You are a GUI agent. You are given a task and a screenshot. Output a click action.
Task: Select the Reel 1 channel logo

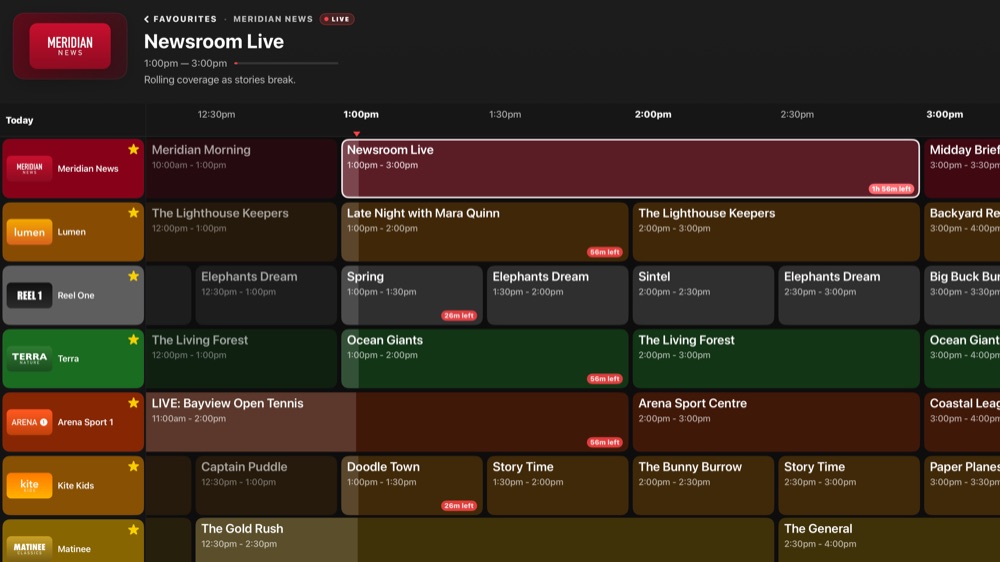tap(29, 295)
